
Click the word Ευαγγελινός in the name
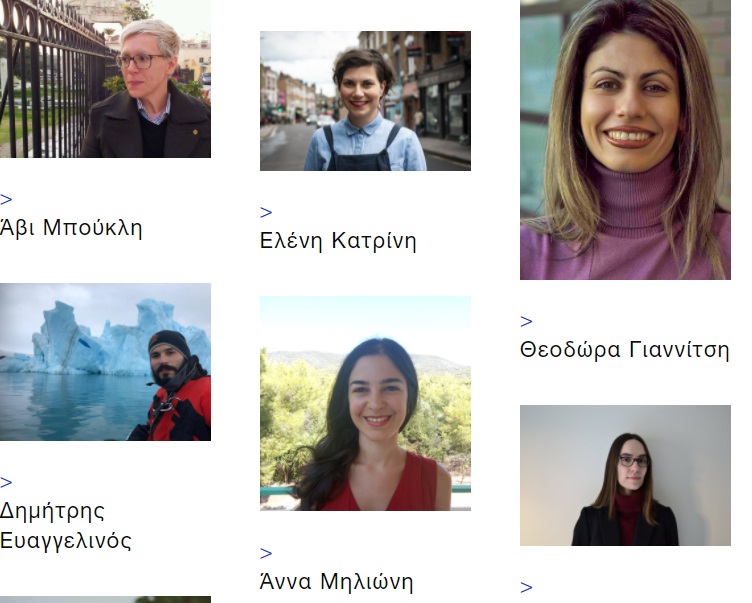66,541
